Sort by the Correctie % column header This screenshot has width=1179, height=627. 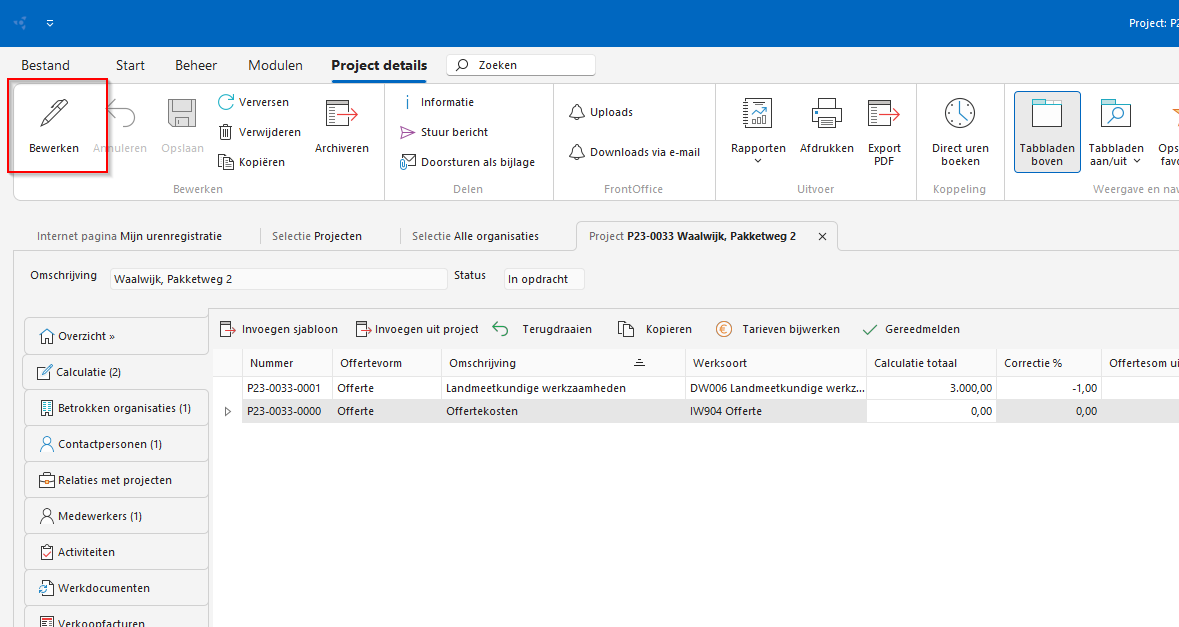pos(1049,363)
